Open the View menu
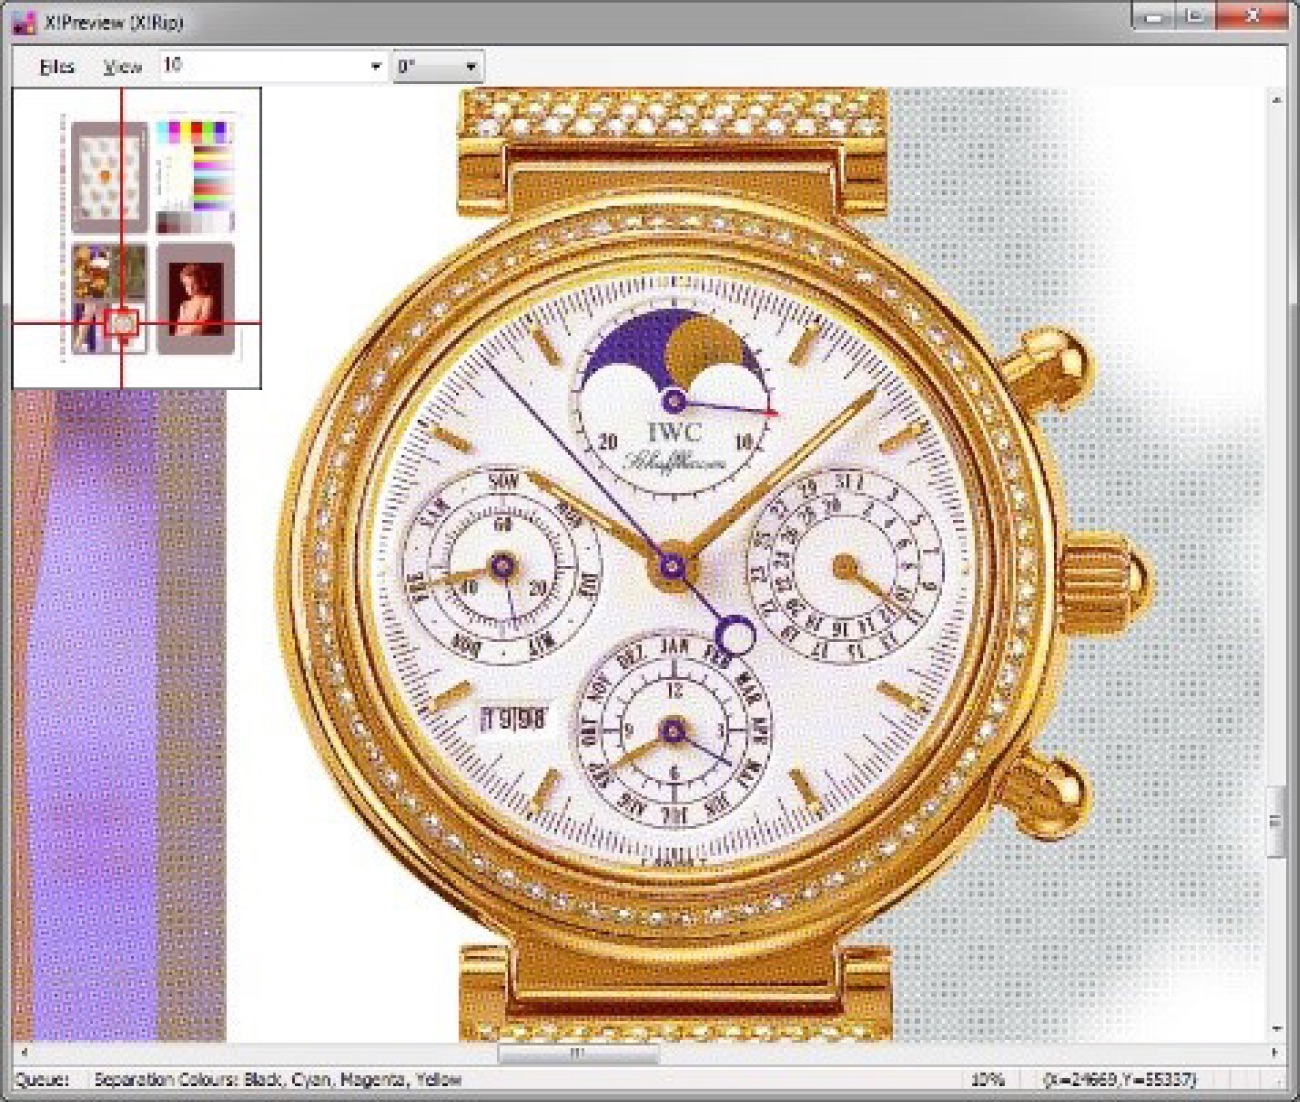The height and width of the screenshot is (1102, 1300). [122, 67]
